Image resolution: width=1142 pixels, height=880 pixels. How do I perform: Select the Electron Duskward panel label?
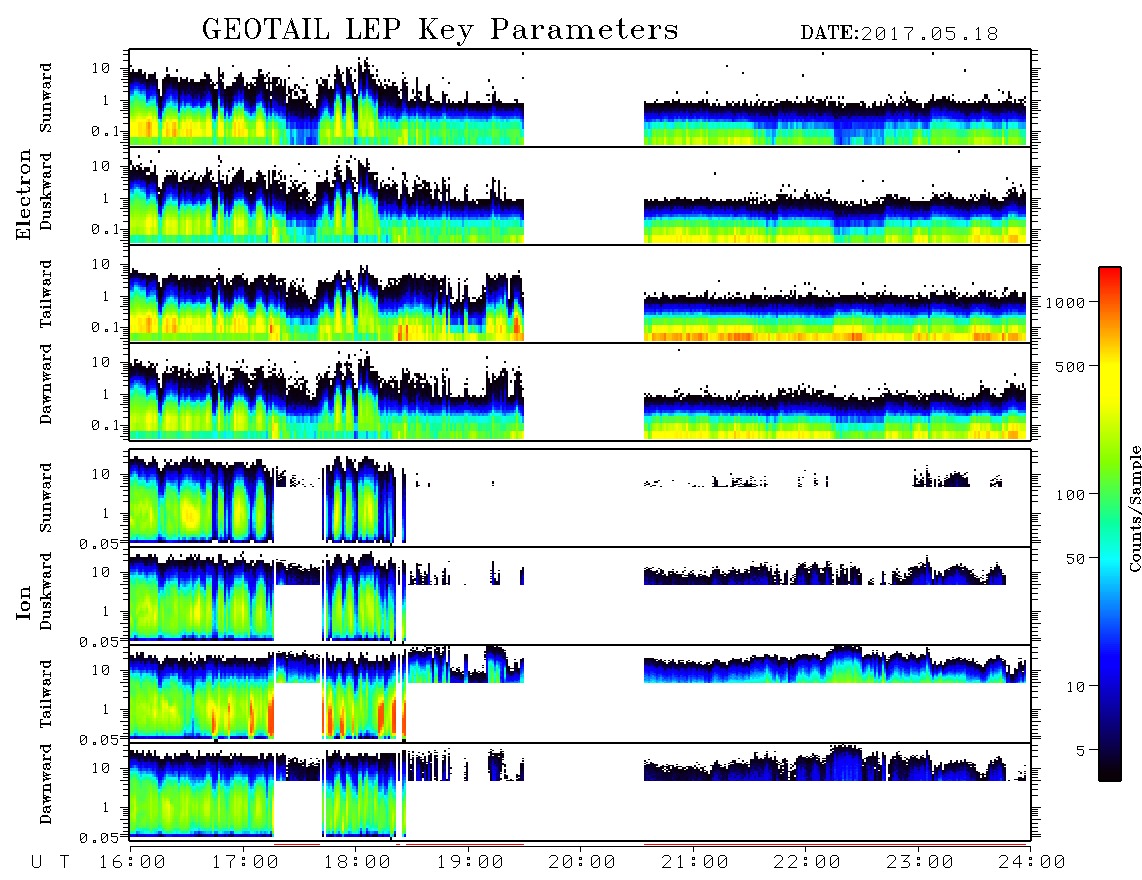click(46, 191)
